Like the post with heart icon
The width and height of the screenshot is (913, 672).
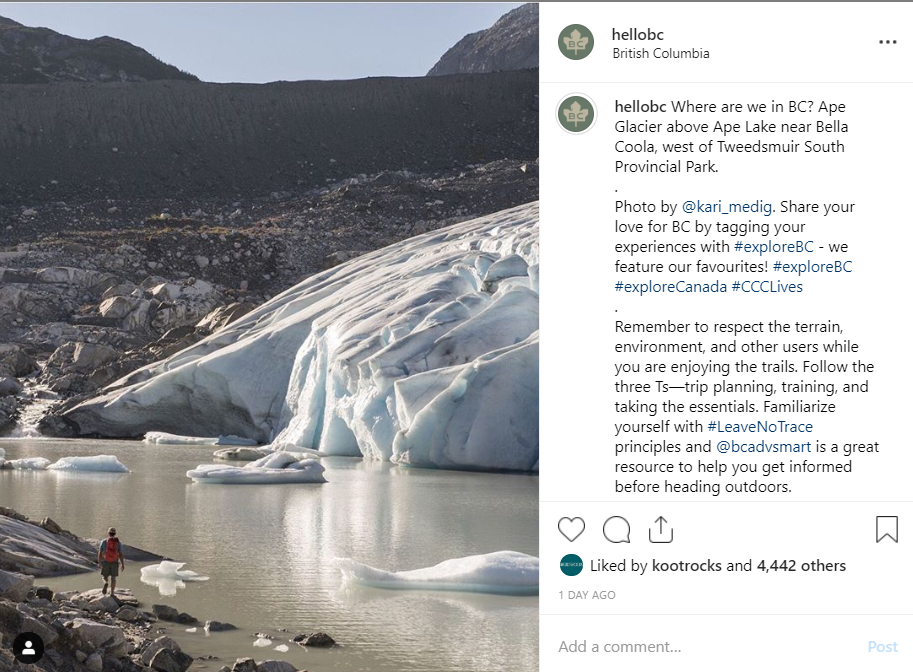pyautogui.click(x=571, y=529)
